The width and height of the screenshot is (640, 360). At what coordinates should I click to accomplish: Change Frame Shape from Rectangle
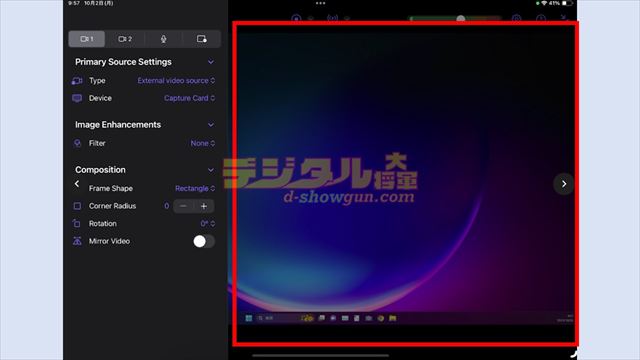[195, 188]
